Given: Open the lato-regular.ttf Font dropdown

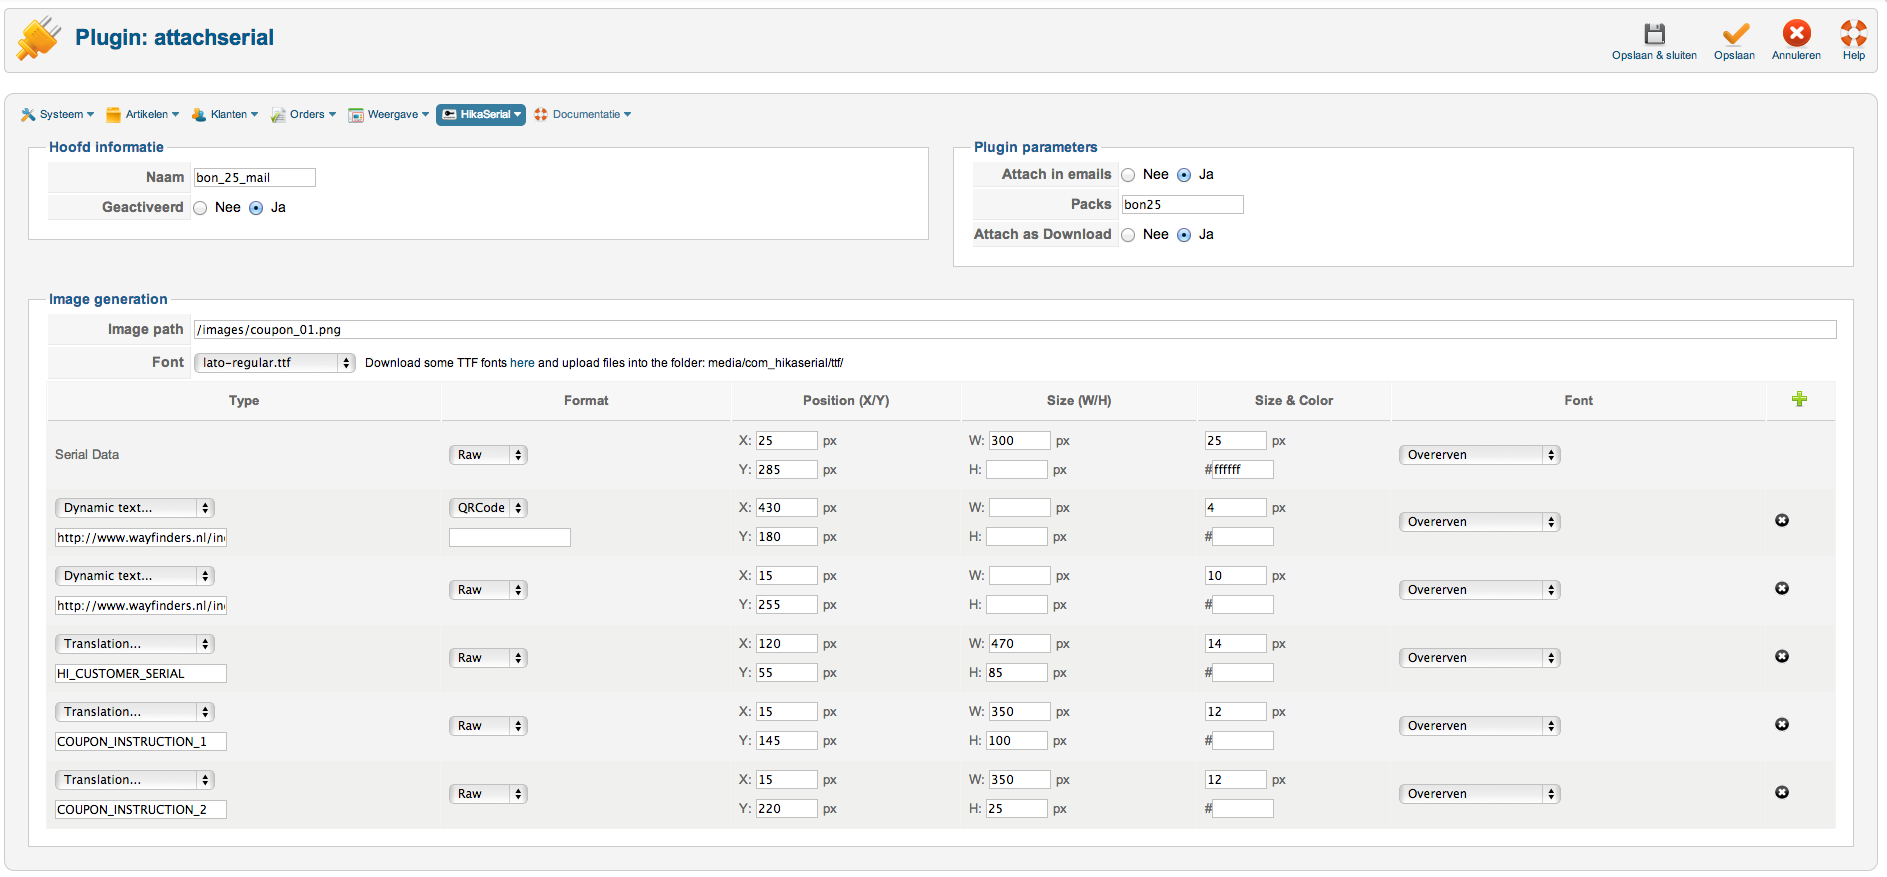Looking at the screenshot, I should pyautogui.click(x=275, y=363).
